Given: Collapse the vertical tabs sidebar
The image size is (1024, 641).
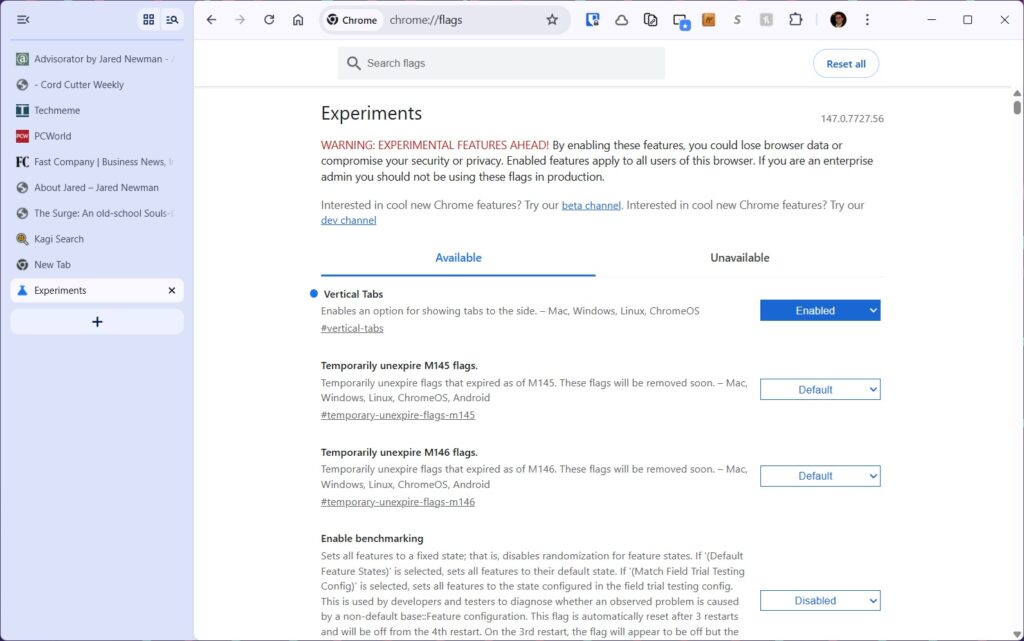Looking at the screenshot, I should coord(23,20).
